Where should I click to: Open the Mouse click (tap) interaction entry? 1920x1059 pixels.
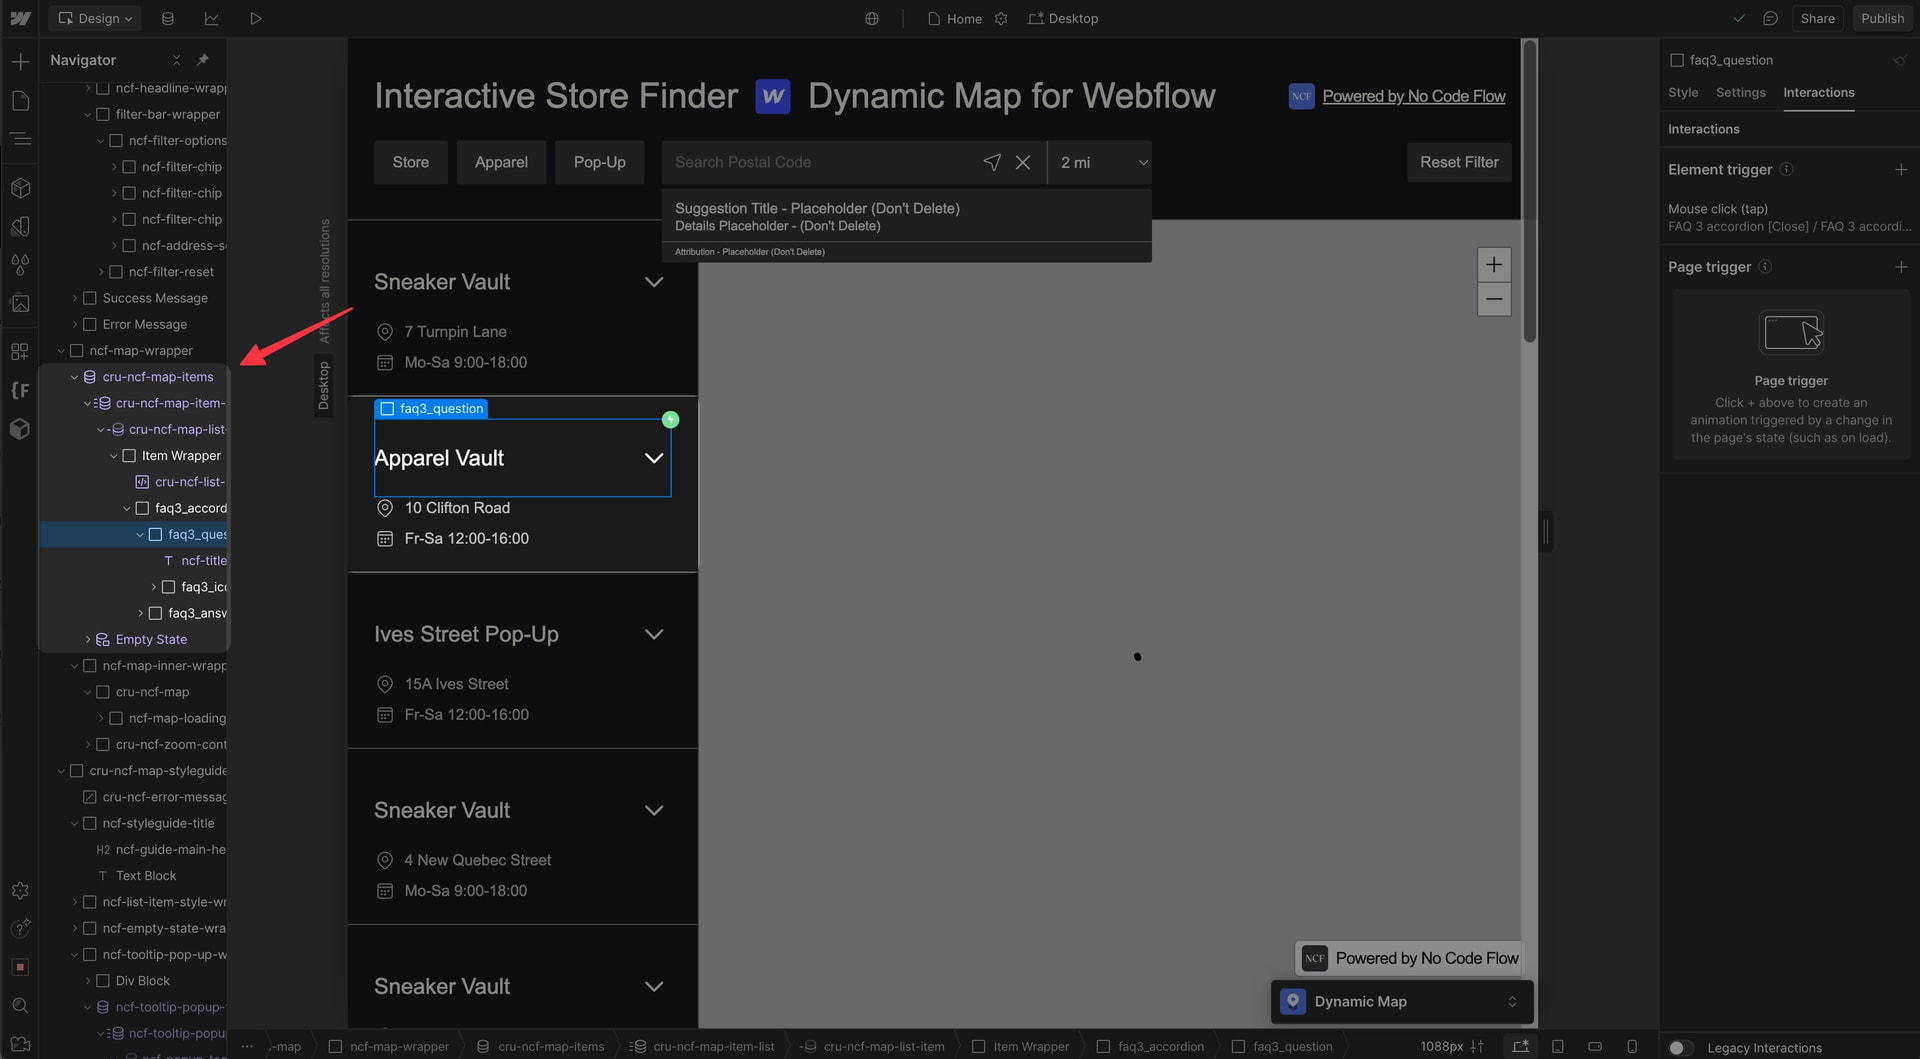pyautogui.click(x=1789, y=217)
